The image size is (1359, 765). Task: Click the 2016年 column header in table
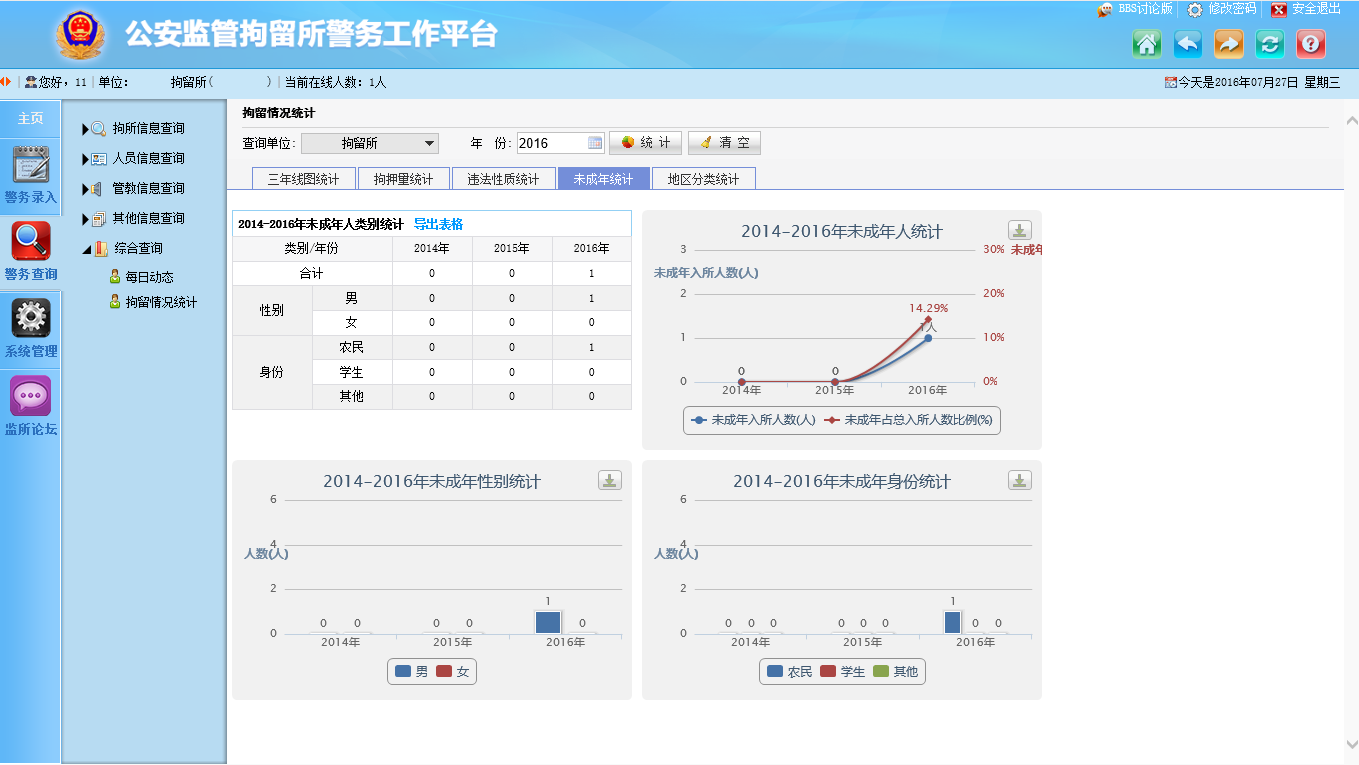[592, 249]
